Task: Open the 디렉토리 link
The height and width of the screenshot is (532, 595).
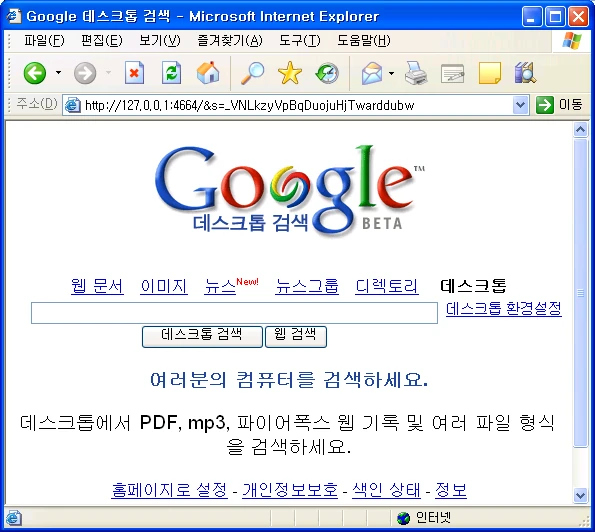Action: [x=387, y=286]
